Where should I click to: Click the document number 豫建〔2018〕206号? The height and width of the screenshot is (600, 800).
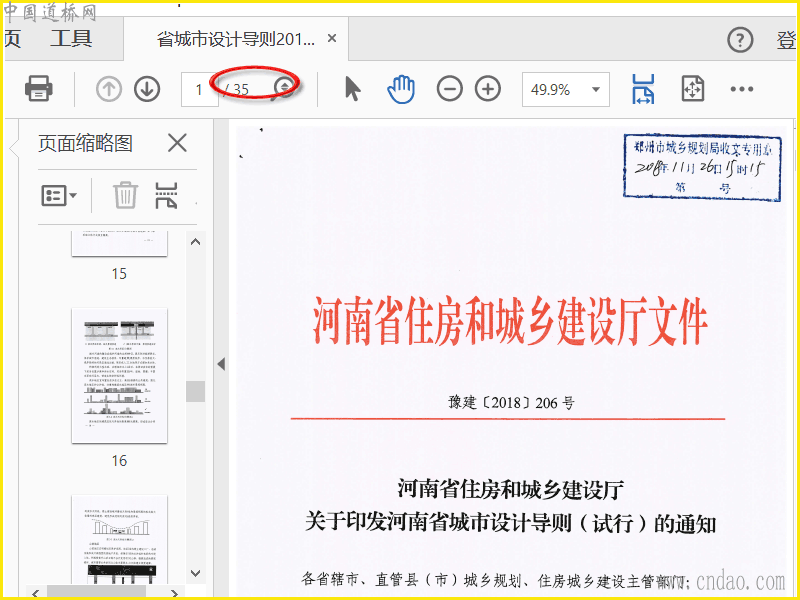511,403
